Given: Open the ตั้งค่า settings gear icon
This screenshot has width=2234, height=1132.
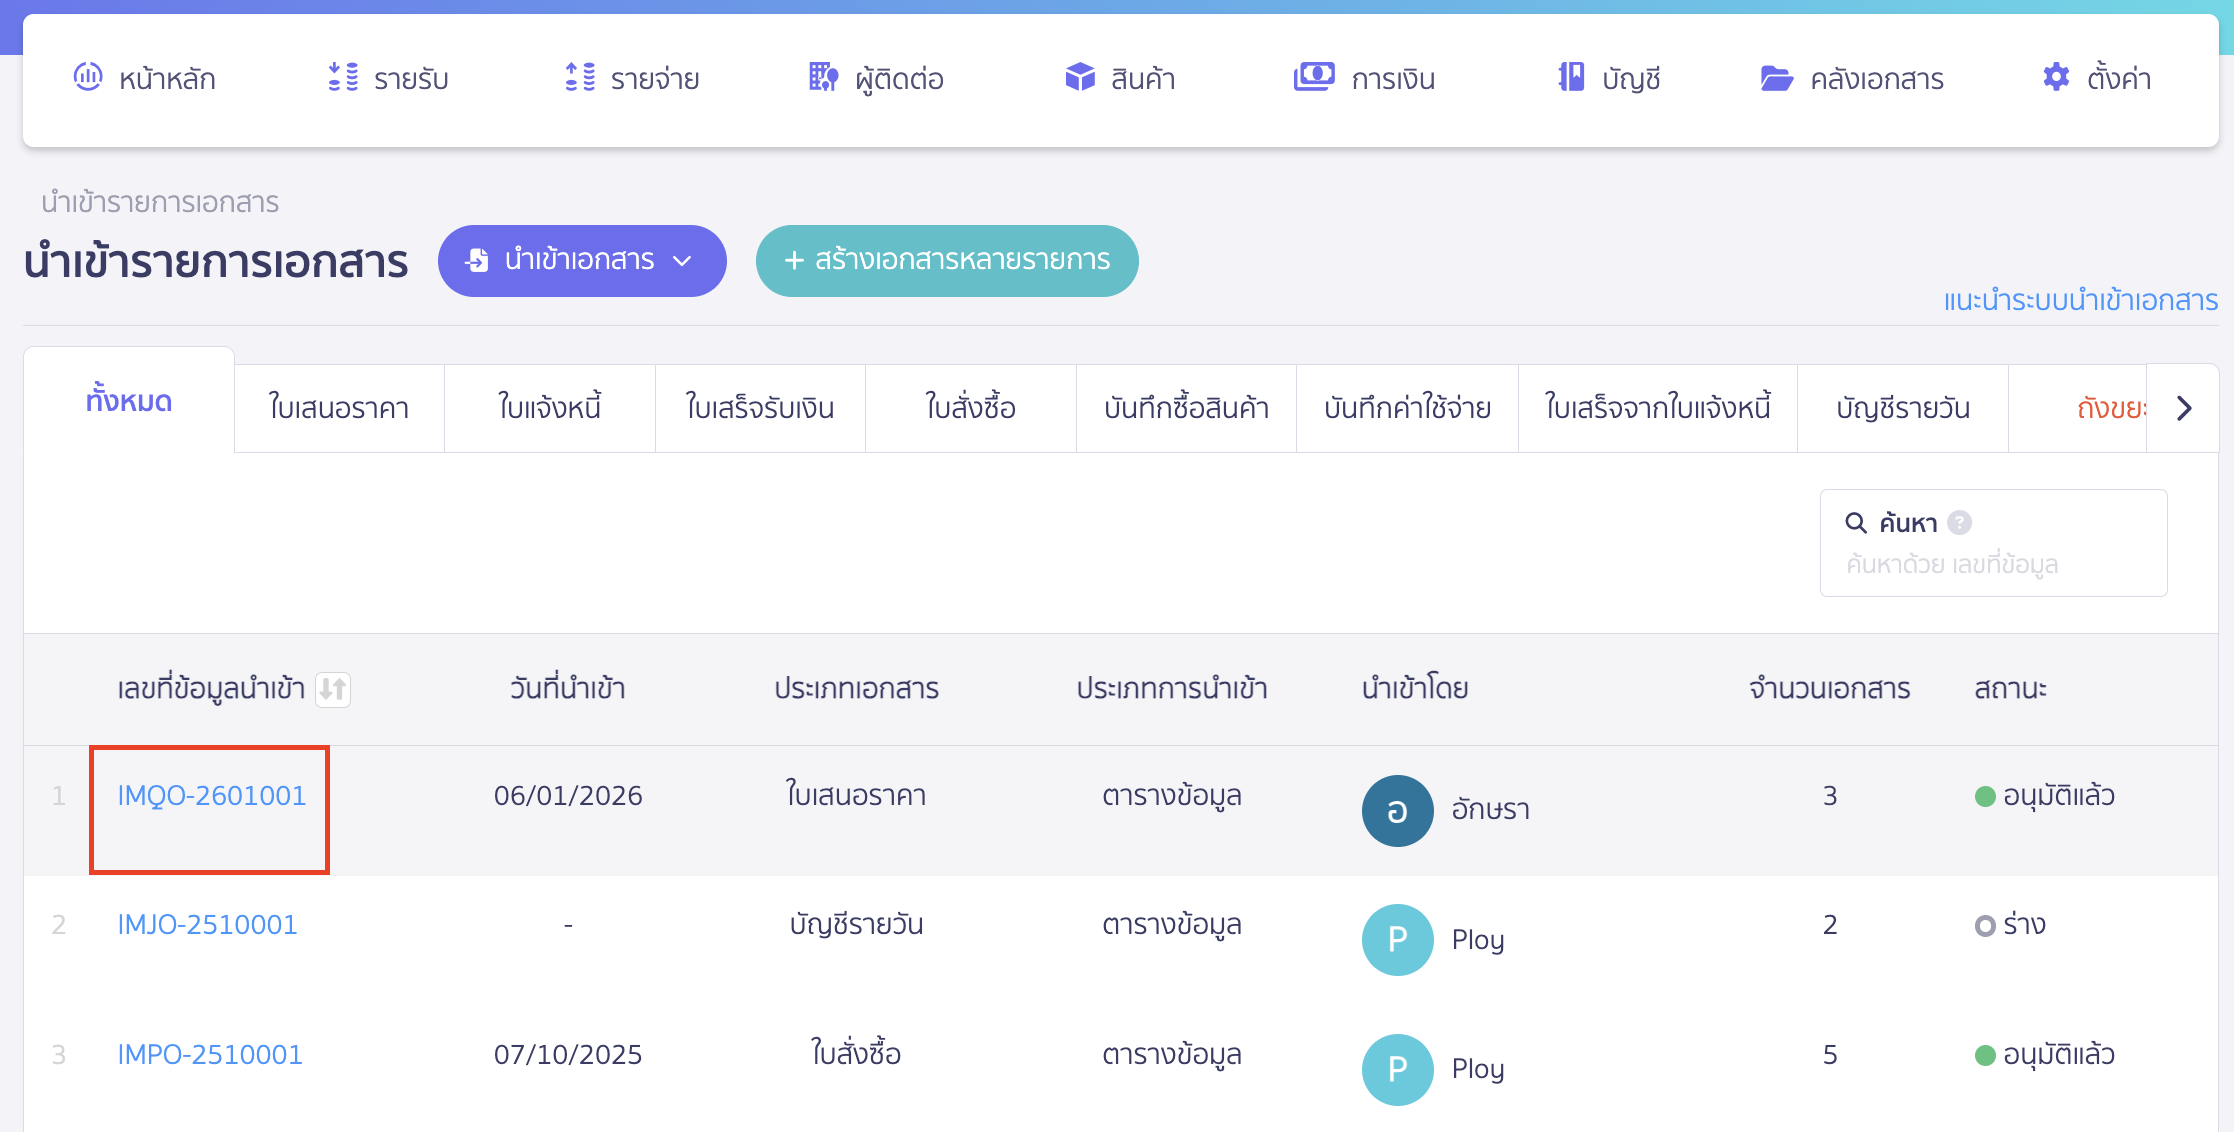Looking at the screenshot, I should [x=2055, y=77].
